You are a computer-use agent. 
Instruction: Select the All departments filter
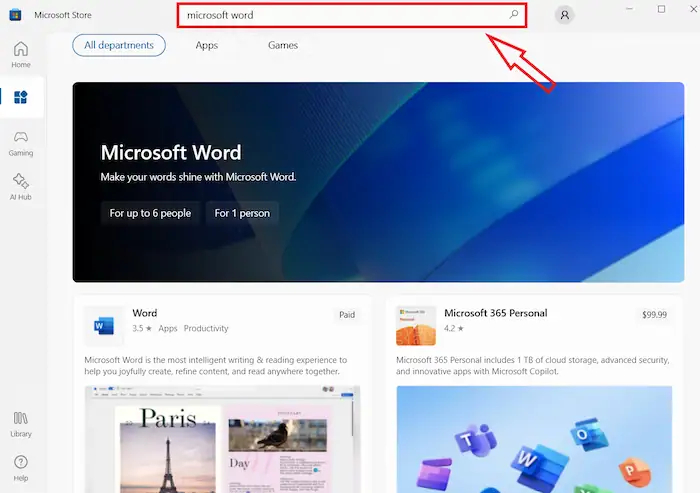(x=119, y=45)
